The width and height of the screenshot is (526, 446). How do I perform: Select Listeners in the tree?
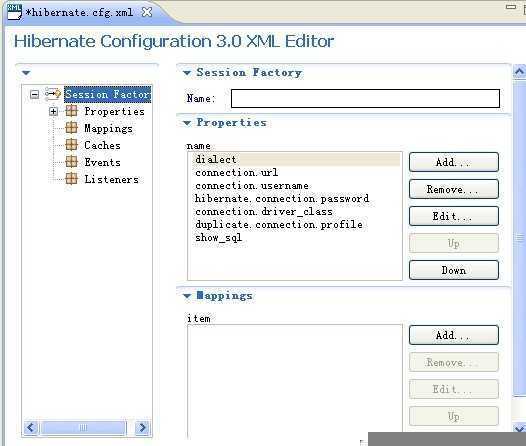[111, 179]
